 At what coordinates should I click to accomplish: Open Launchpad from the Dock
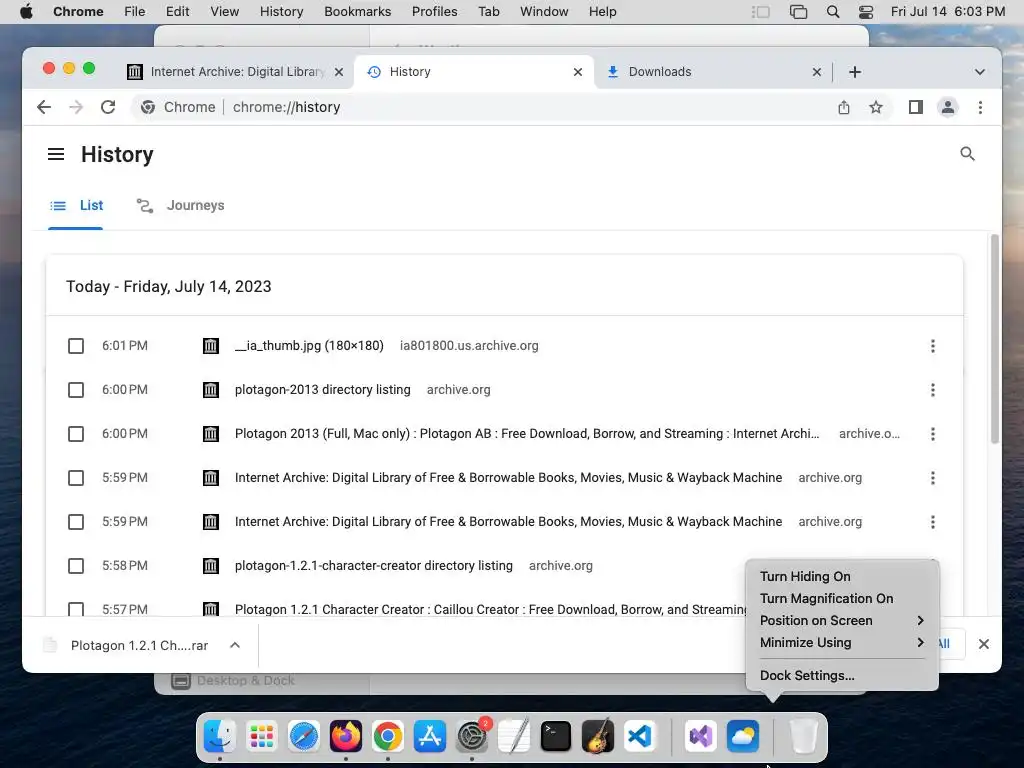pyautogui.click(x=262, y=737)
